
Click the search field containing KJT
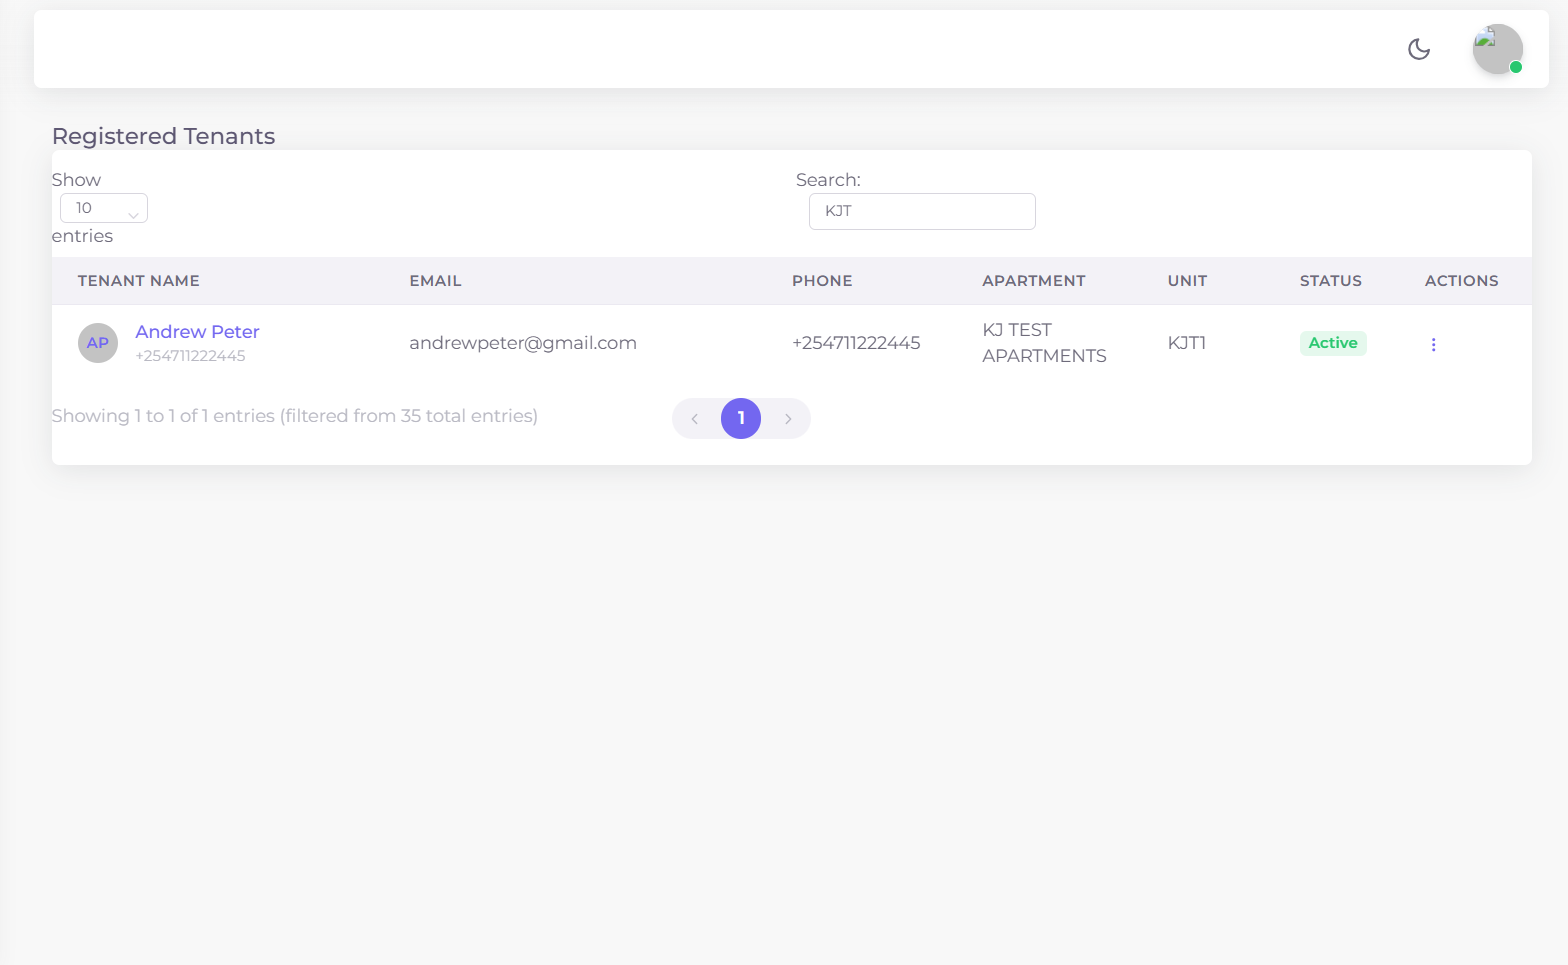click(922, 211)
